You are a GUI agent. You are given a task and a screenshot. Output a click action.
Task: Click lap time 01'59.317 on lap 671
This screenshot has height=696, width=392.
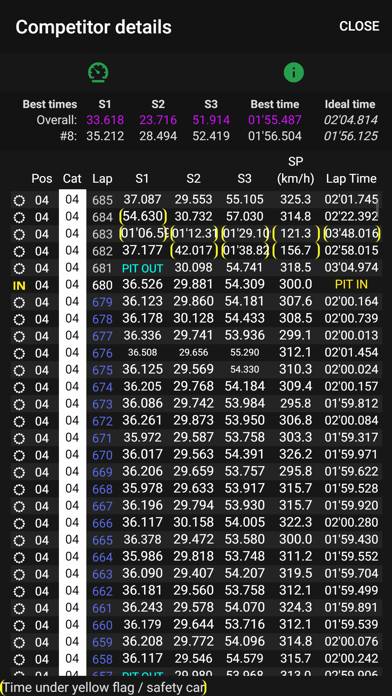[x=351, y=438]
